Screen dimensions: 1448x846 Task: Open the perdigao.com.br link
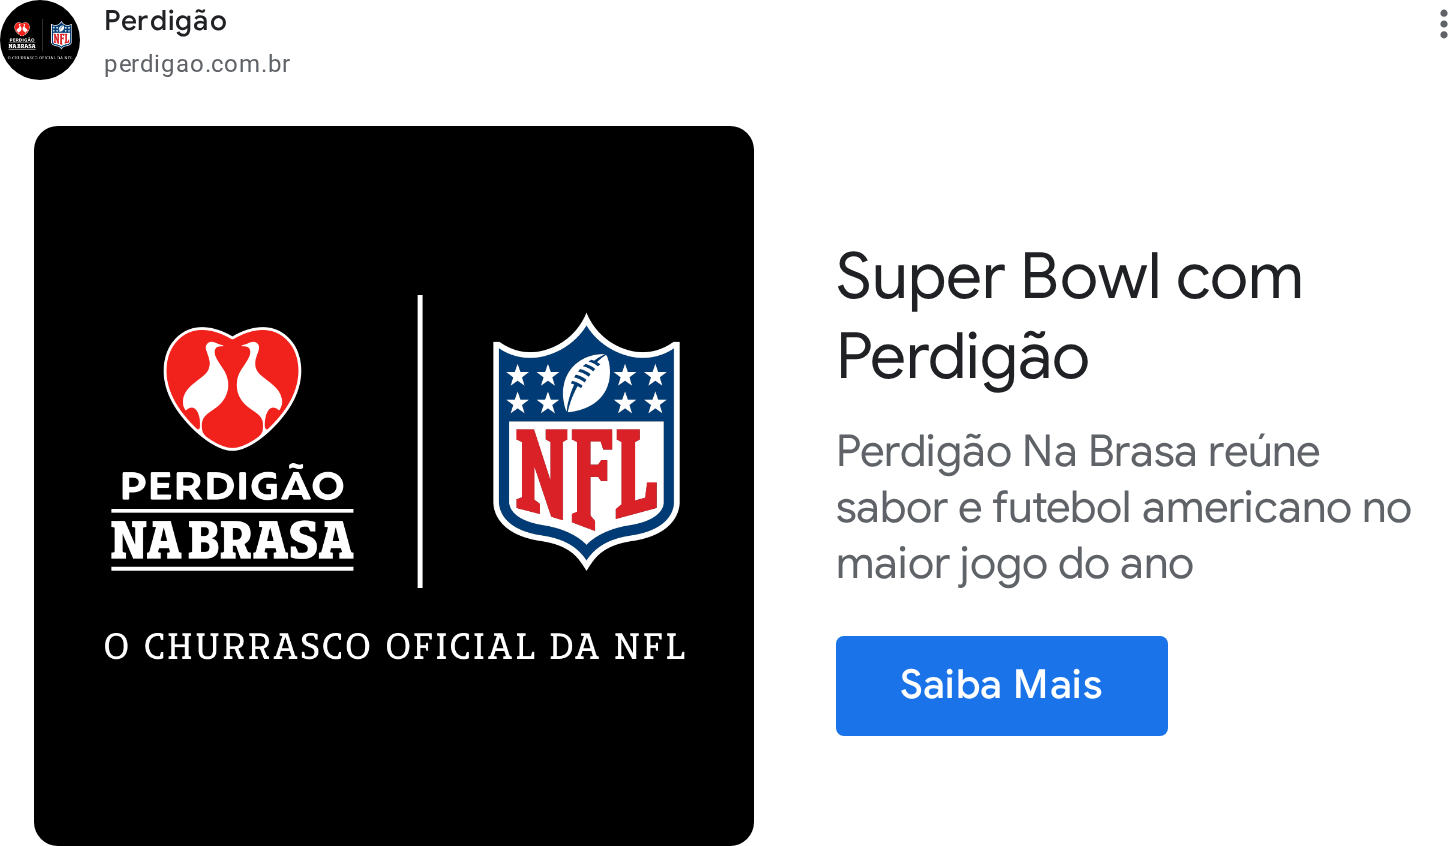pyautogui.click(x=197, y=64)
